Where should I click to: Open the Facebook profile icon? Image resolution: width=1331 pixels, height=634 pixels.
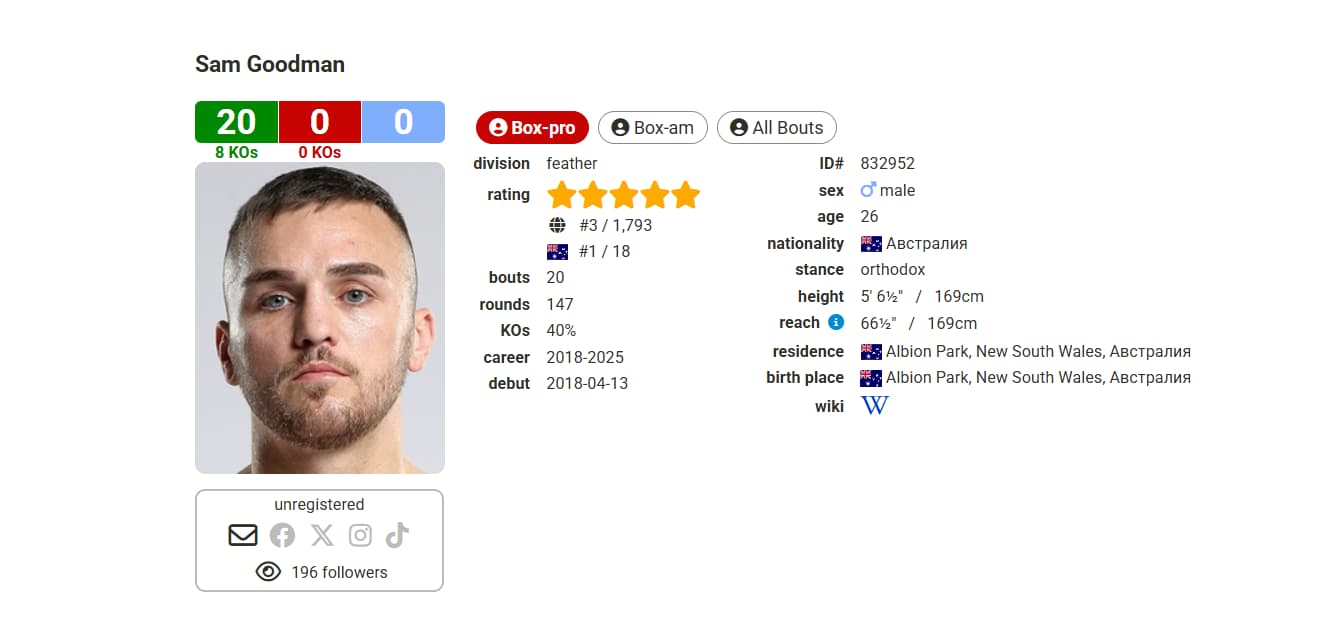pos(282,536)
